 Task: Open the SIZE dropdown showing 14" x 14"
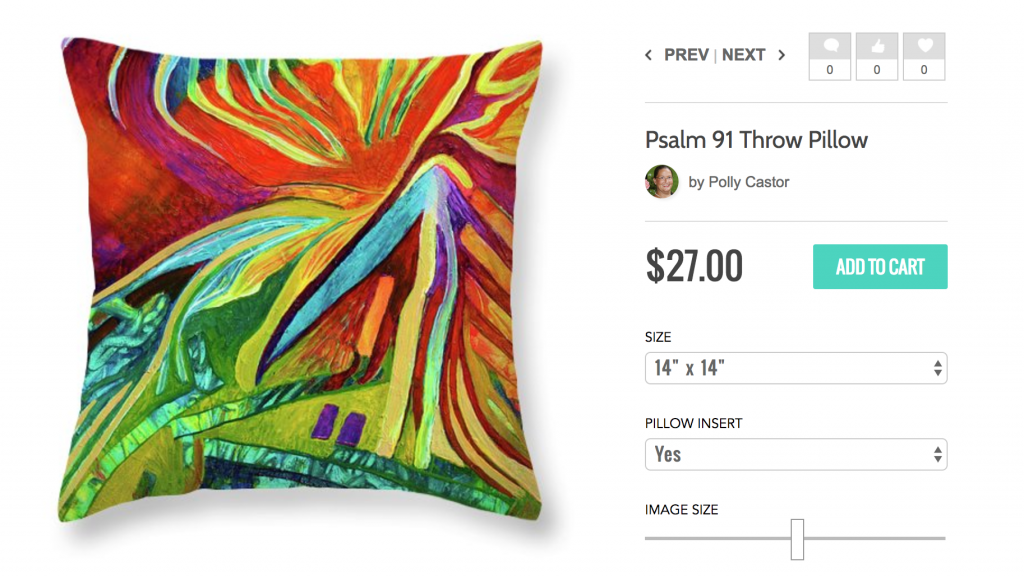(795, 368)
